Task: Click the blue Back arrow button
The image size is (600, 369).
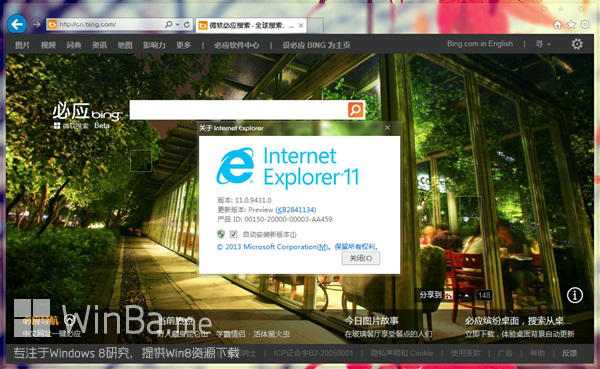Action: (x=17, y=24)
